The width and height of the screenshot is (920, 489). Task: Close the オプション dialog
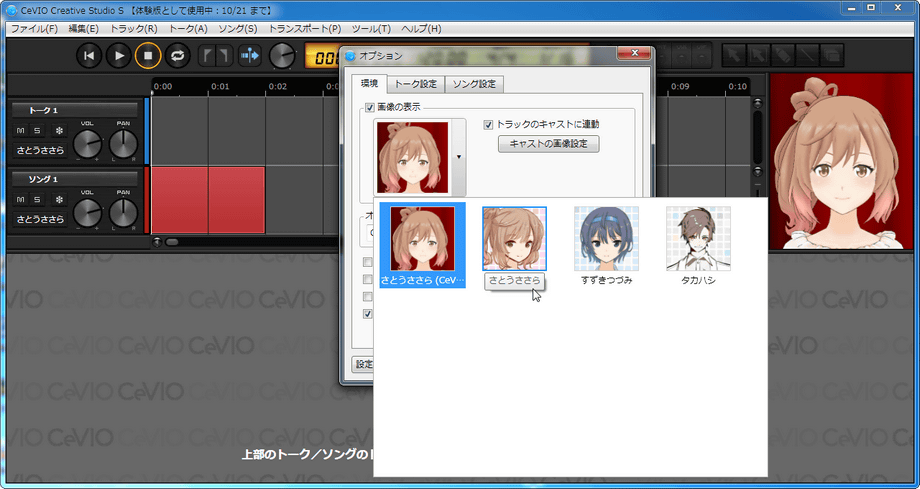pos(634,53)
